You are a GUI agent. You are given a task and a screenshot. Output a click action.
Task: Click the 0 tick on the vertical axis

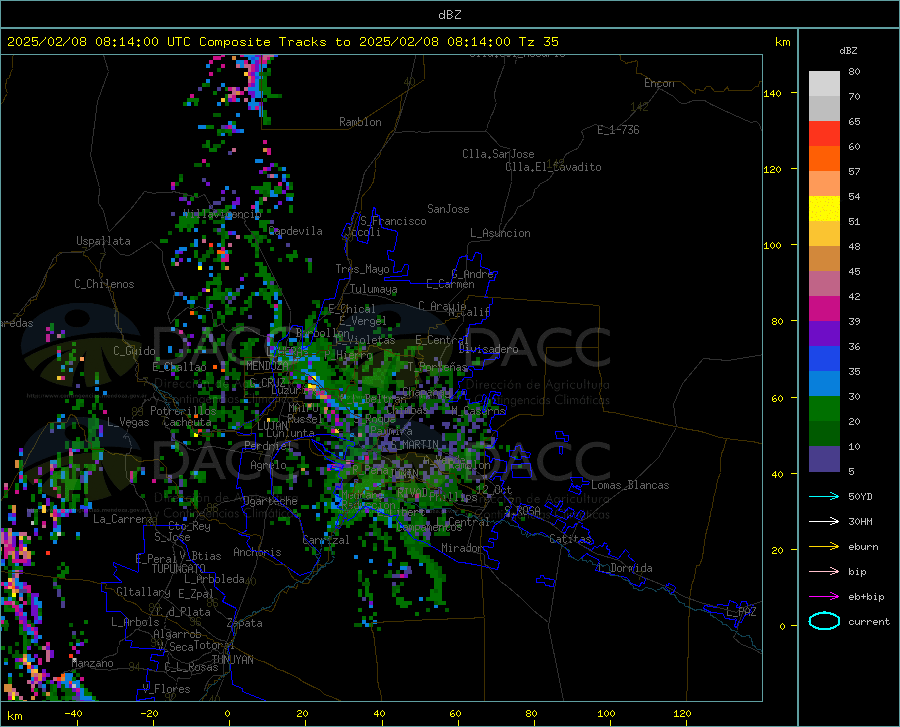[x=782, y=626]
